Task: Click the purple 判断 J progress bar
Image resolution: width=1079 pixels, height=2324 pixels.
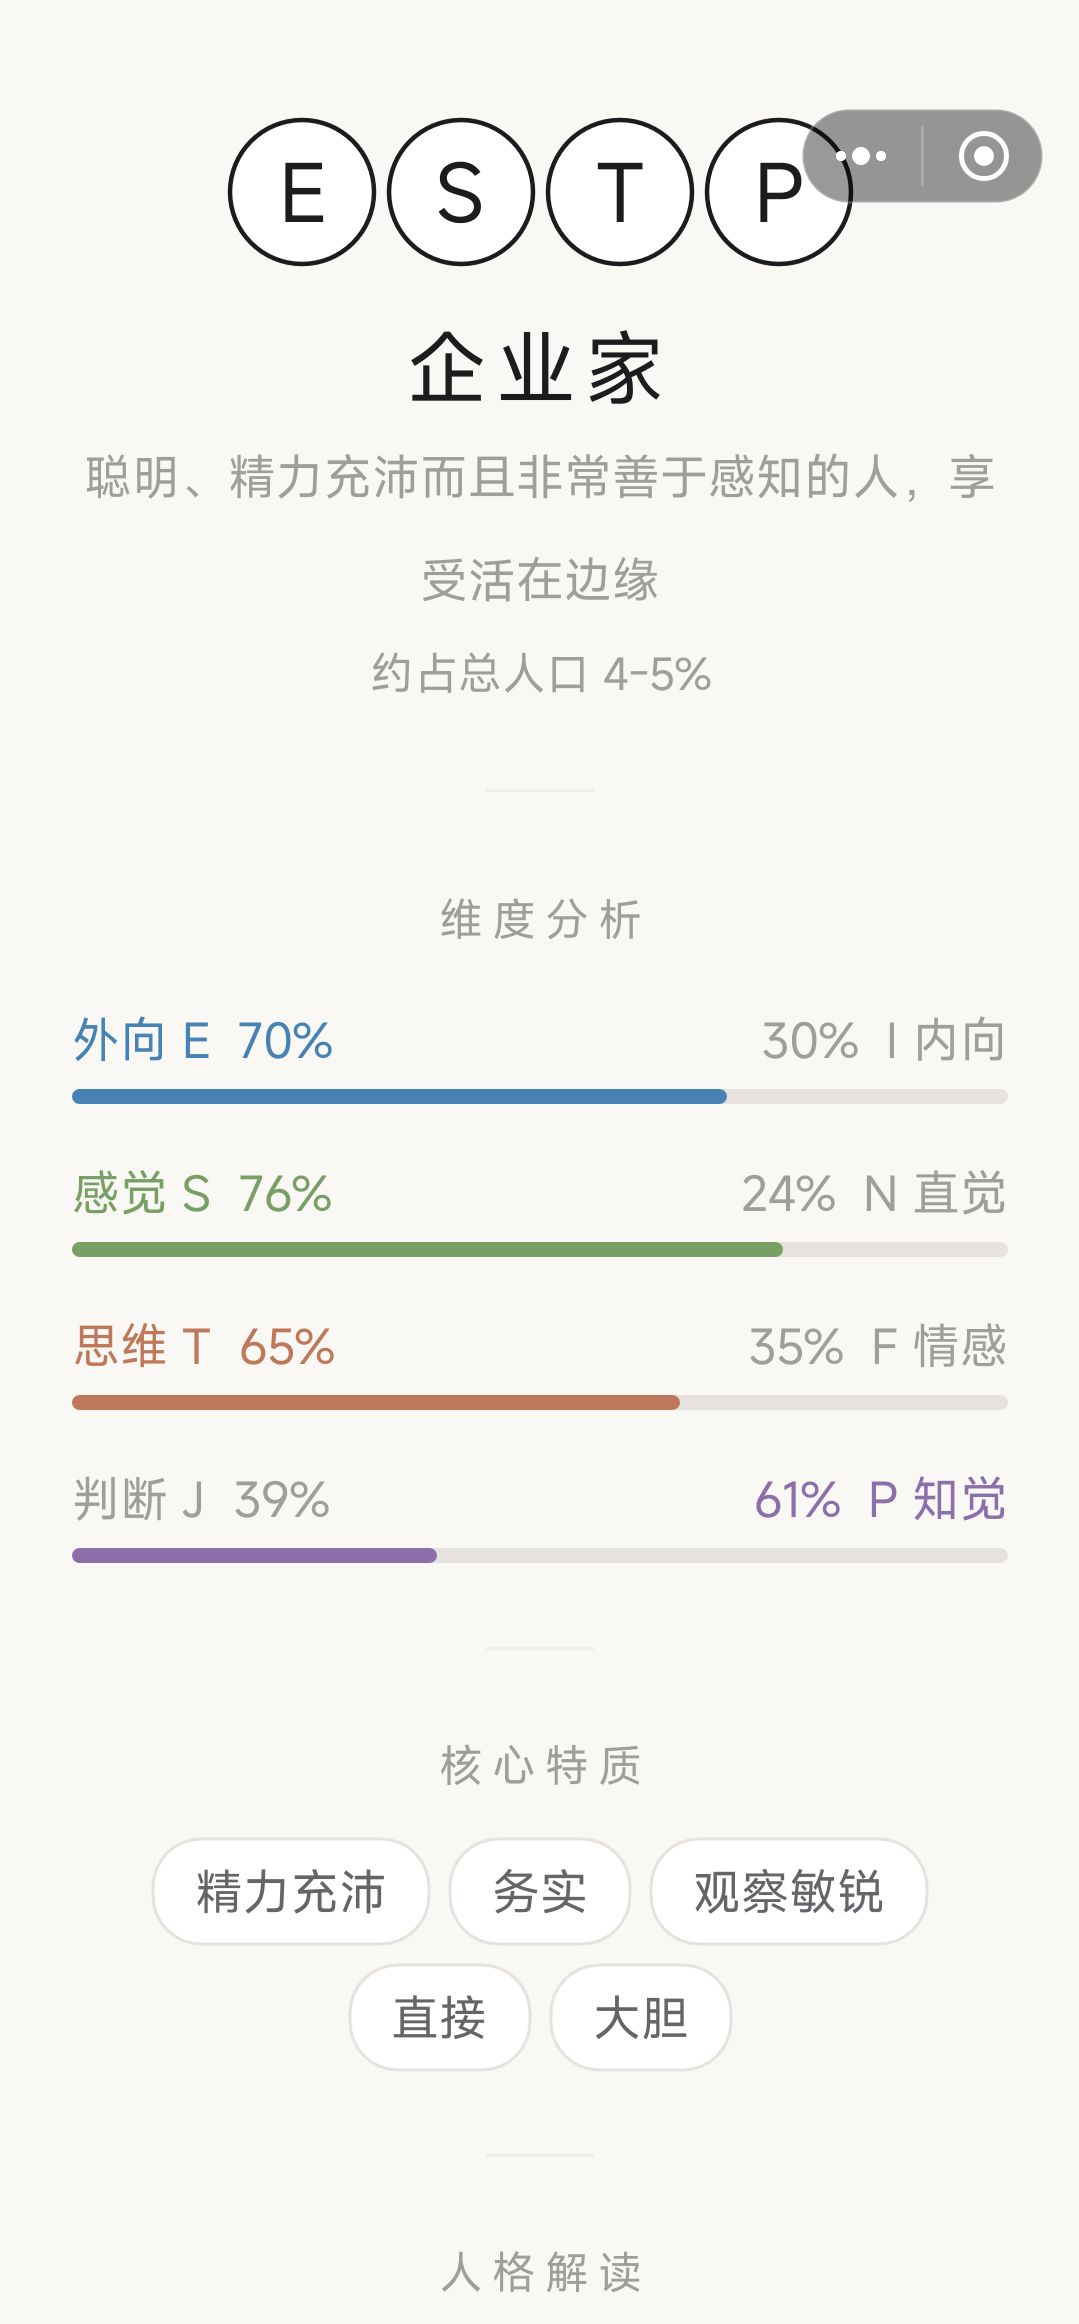Action: (540, 1556)
